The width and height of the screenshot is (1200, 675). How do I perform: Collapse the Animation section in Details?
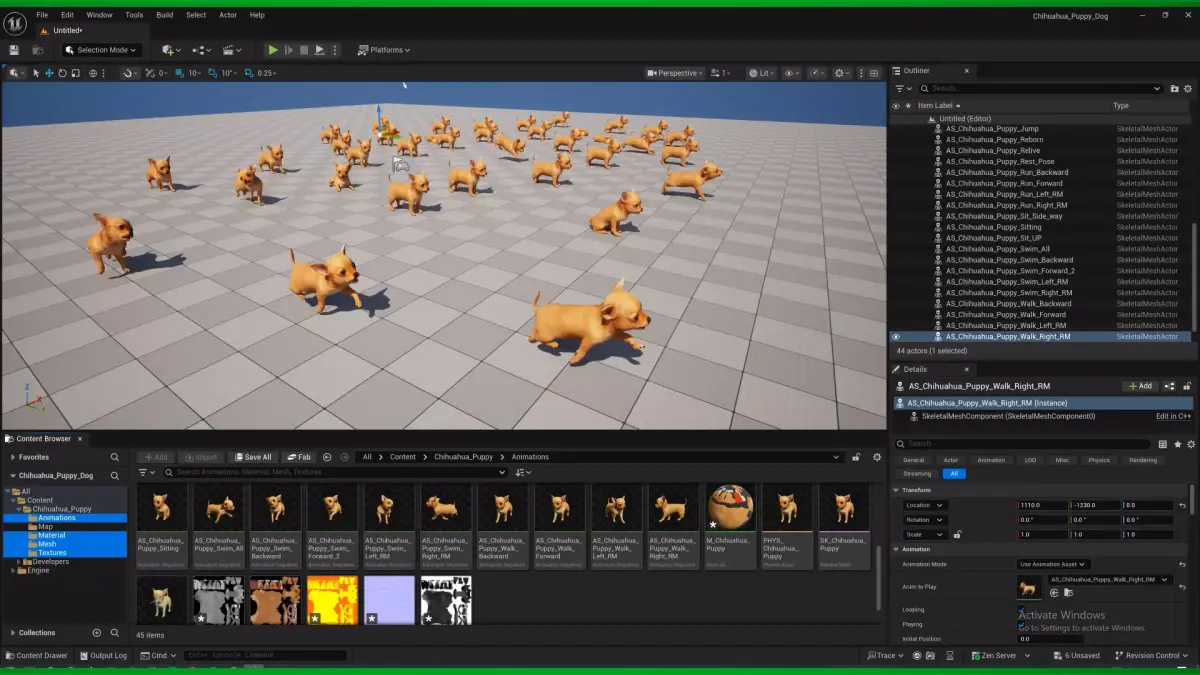(x=896, y=549)
